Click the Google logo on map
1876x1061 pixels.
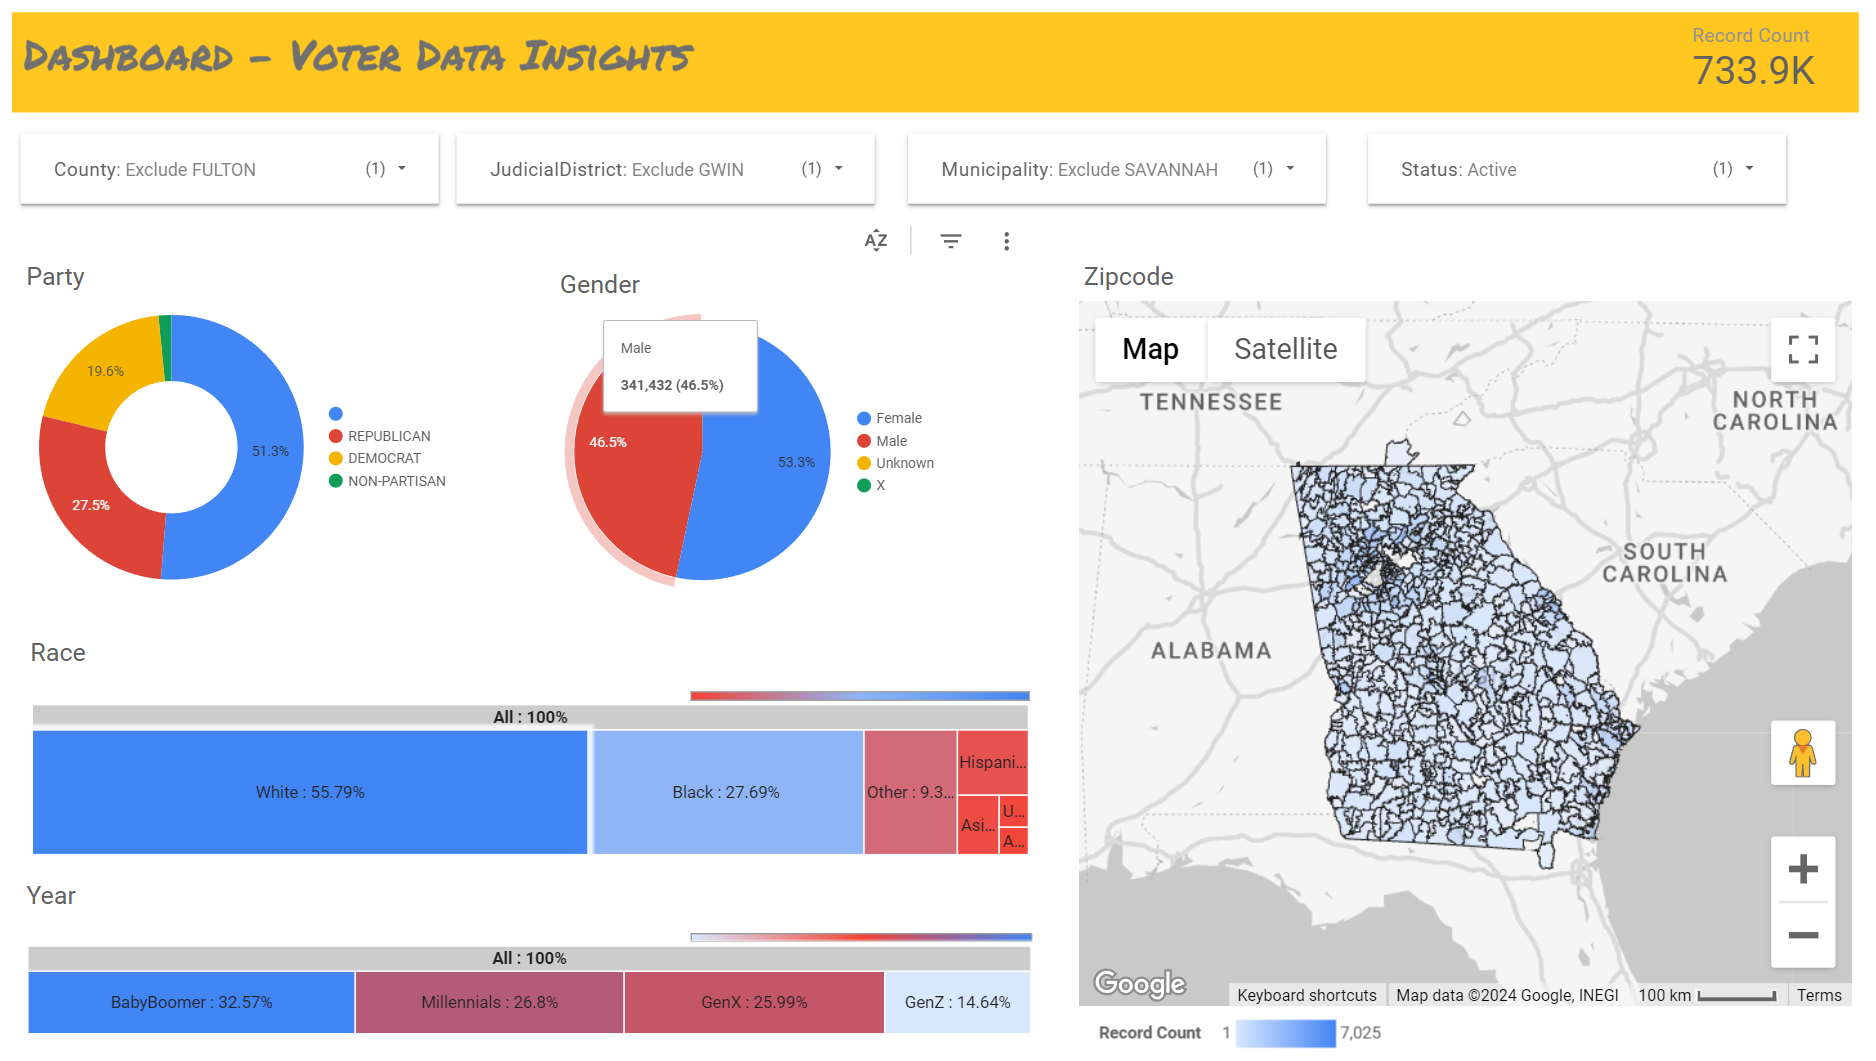1139,983
